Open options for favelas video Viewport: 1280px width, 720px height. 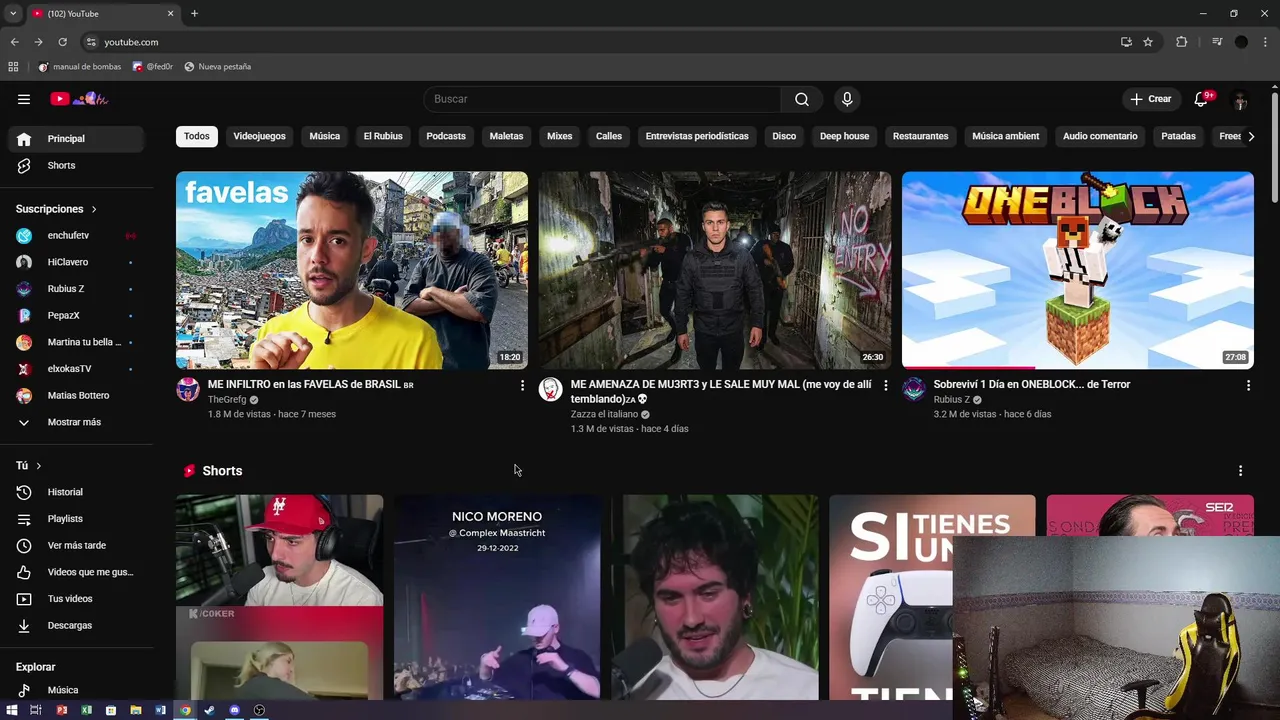[x=522, y=385]
